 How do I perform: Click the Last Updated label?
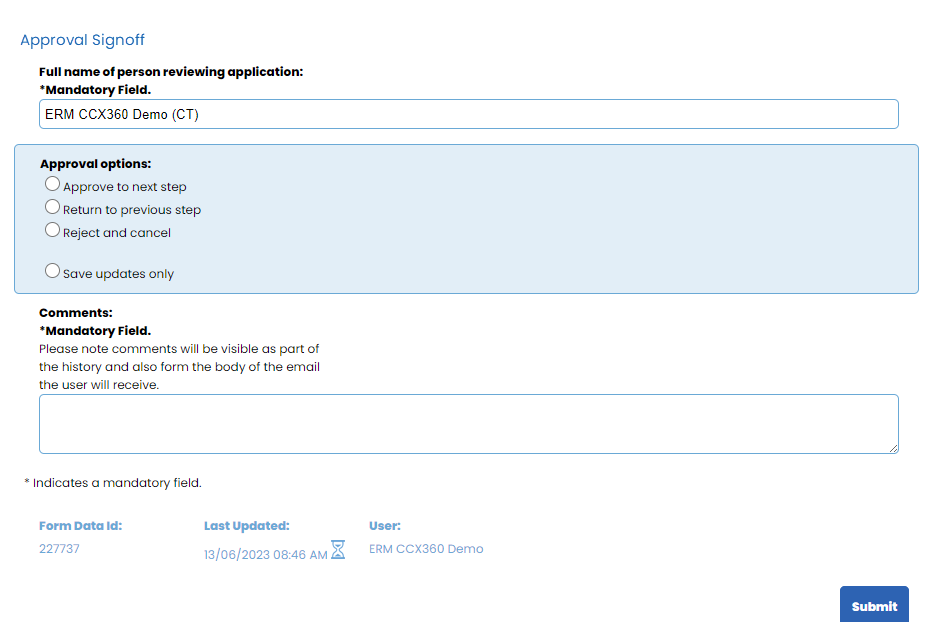[247, 526]
